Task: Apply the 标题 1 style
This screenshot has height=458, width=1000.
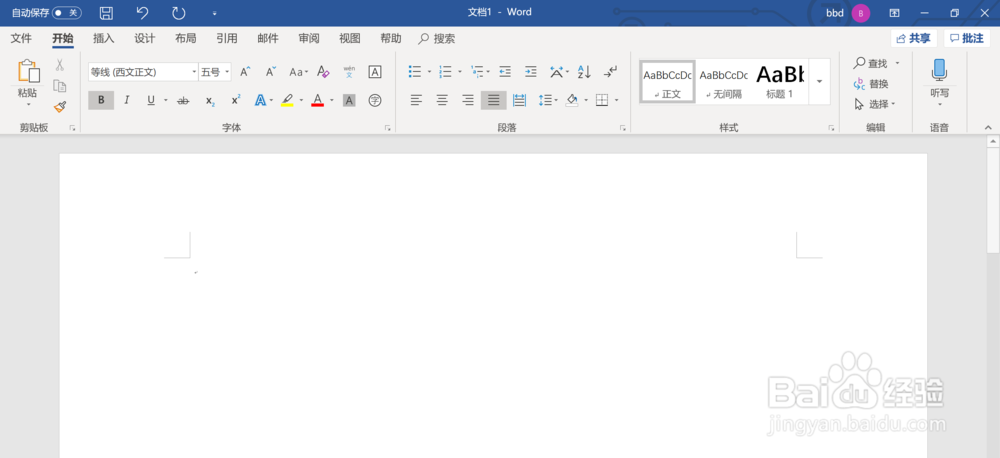Action: pyautogui.click(x=780, y=82)
